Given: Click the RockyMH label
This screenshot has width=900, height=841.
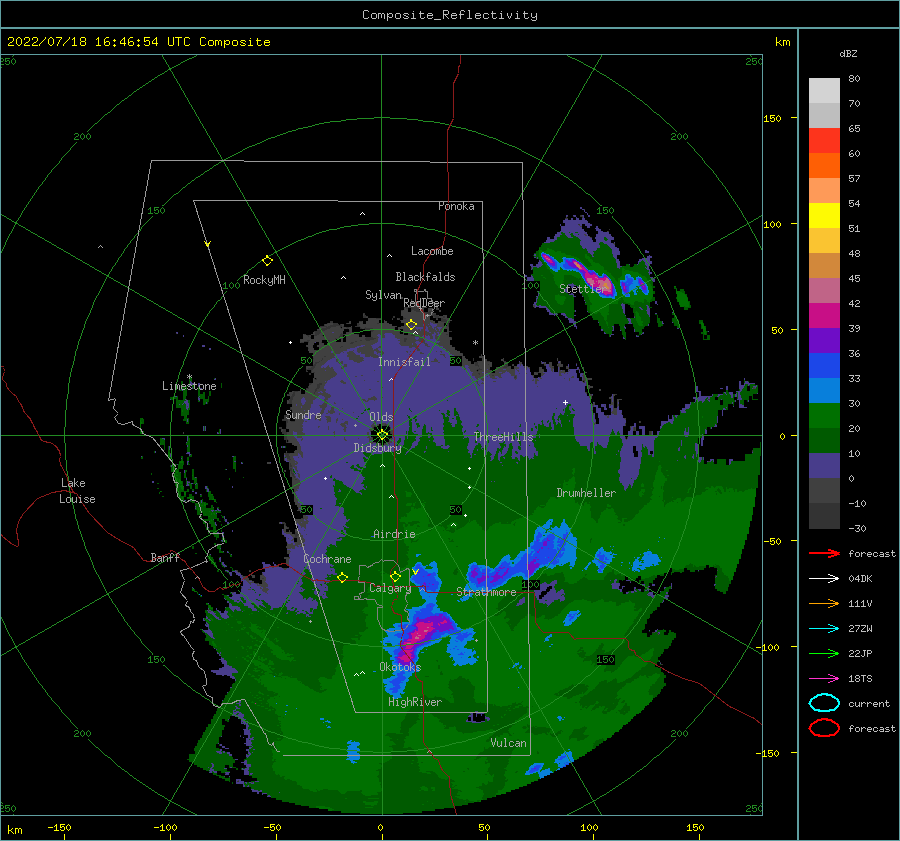Looking at the screenshot, I should [x=264, y=280].
